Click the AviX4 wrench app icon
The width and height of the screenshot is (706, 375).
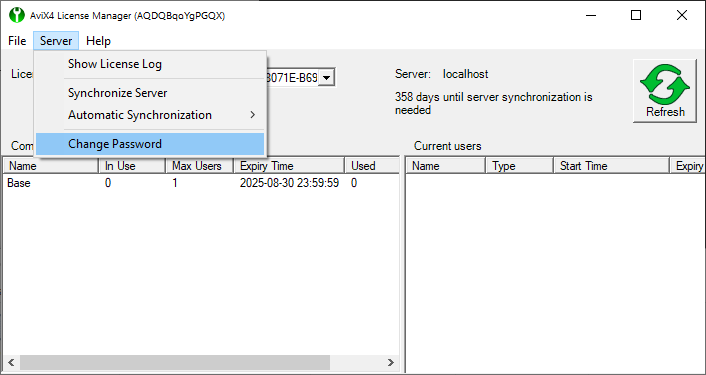point(17,15)
